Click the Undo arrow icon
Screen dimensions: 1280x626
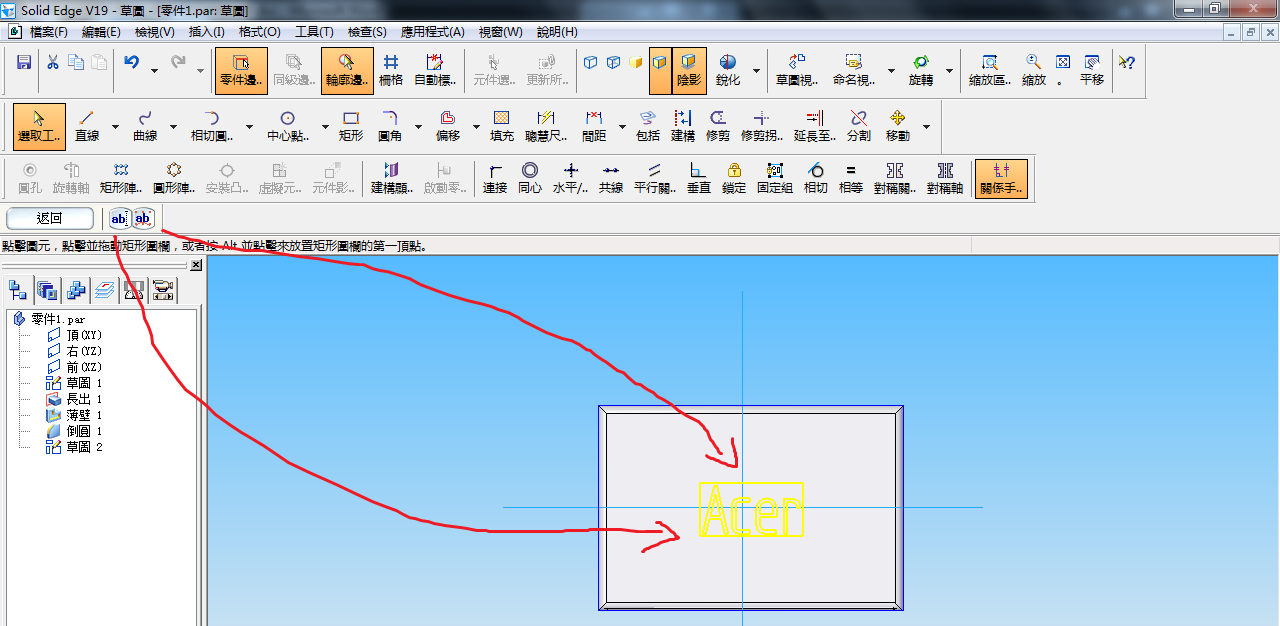132,62
